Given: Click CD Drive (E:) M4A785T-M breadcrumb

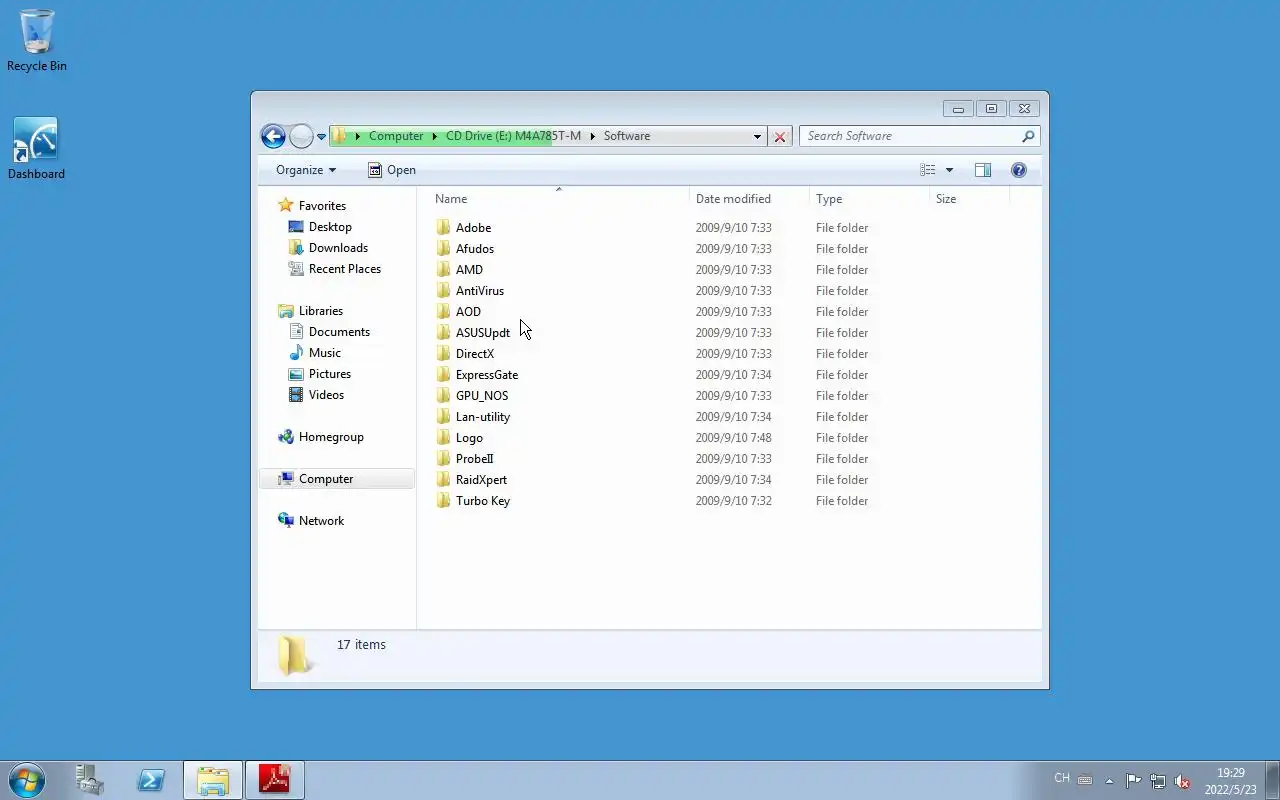Looking at the screenshot, I should pyautogui.click(x=513, y=136).
